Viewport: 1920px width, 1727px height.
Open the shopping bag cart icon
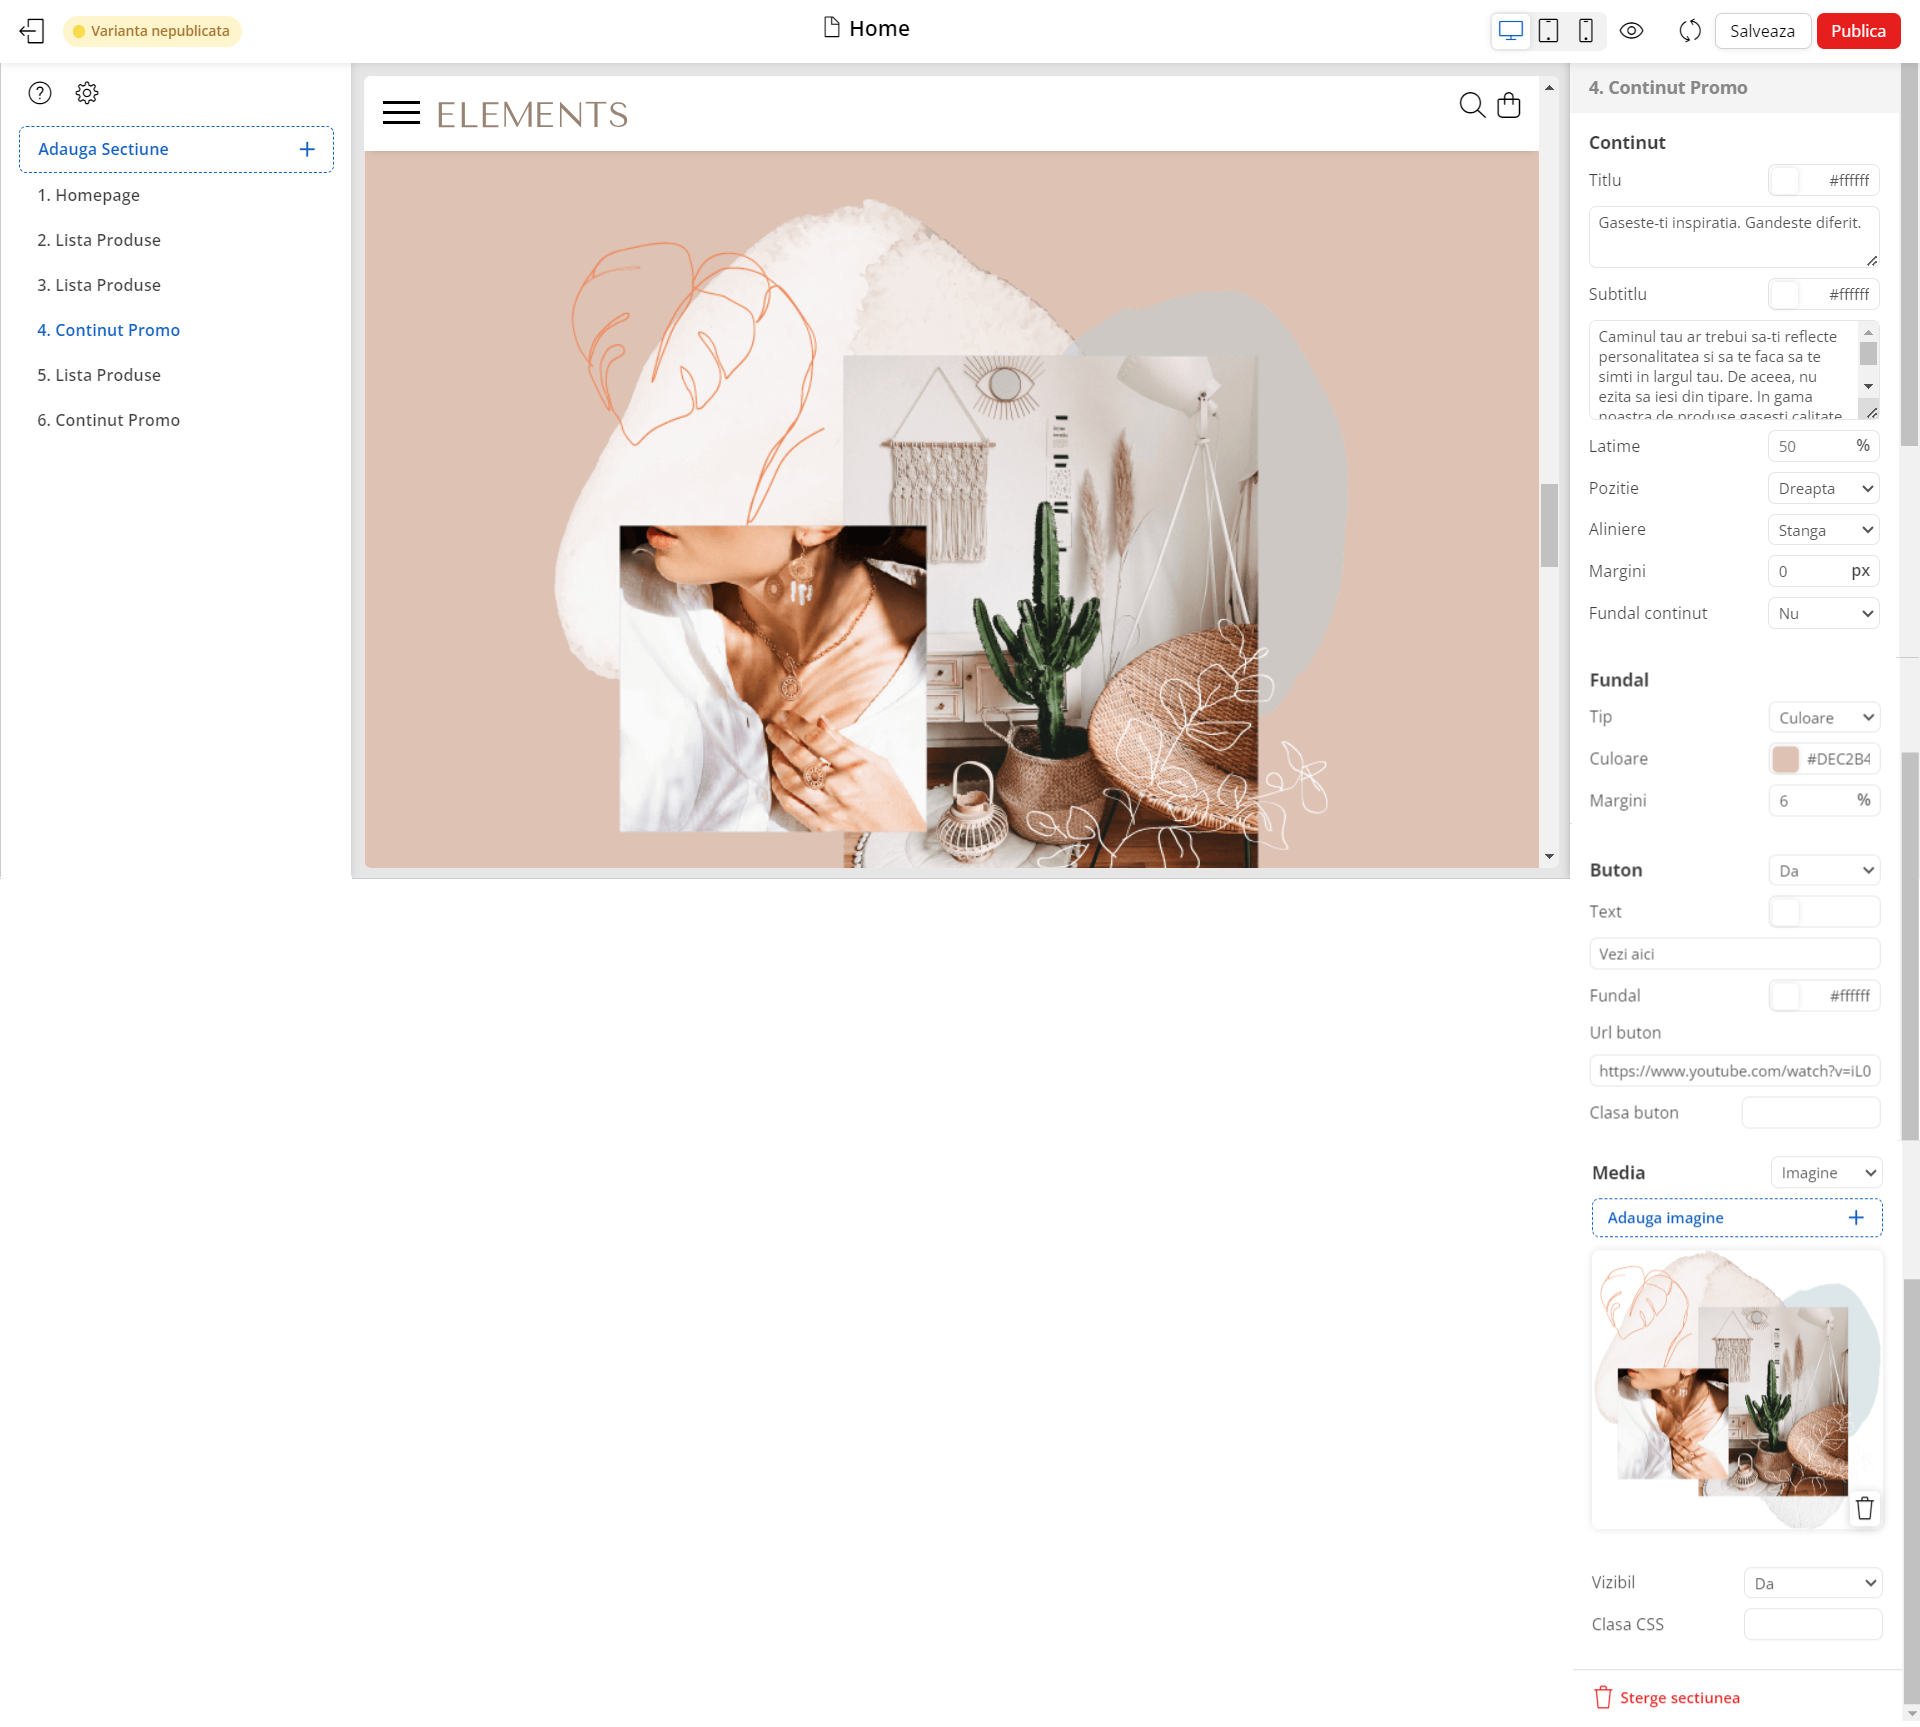click(x=1509, y=105)
